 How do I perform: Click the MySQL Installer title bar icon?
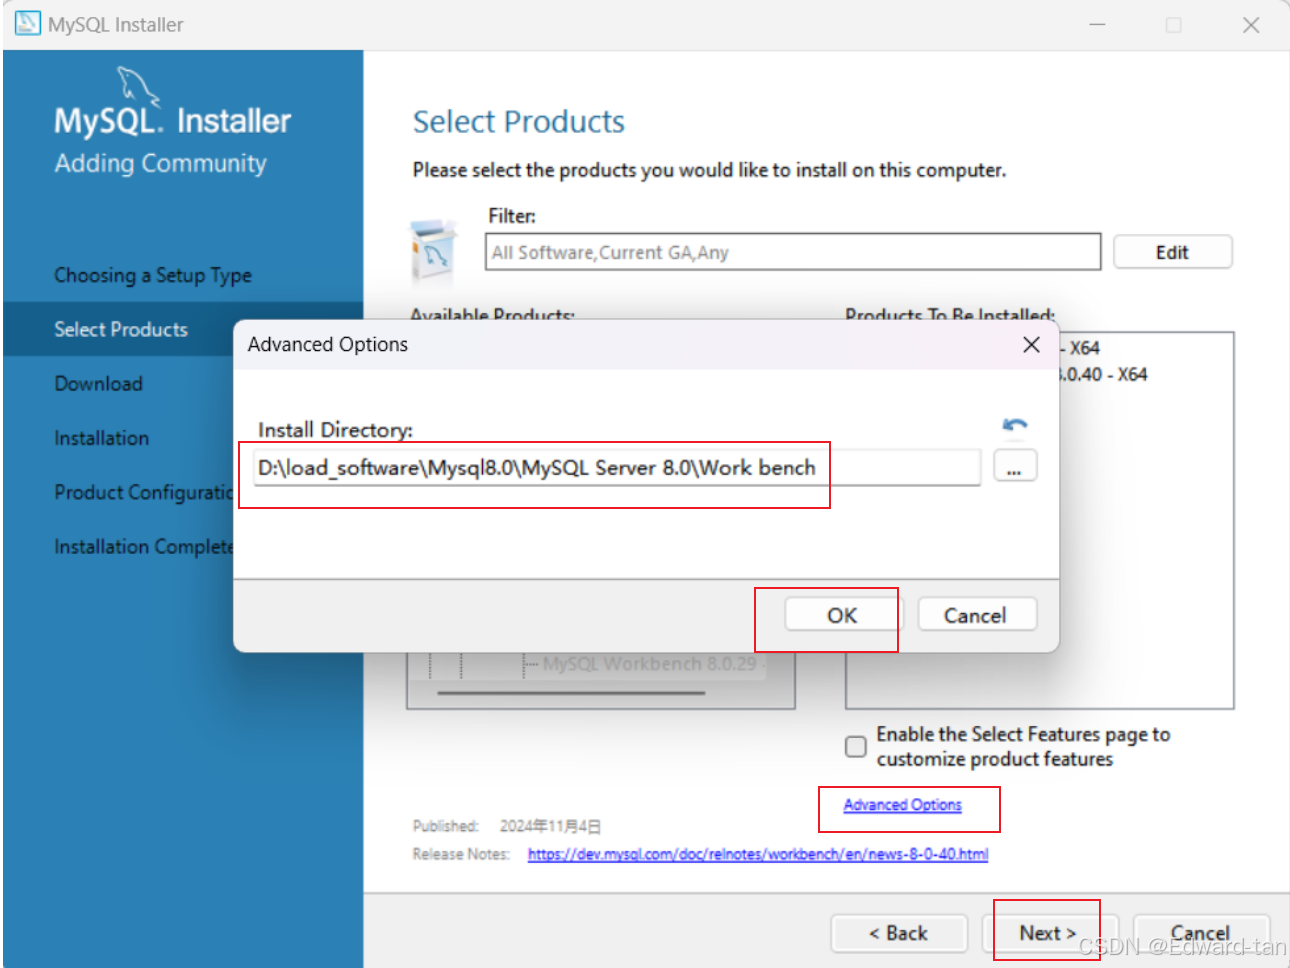pyautogui.click(x=27, y=24)
